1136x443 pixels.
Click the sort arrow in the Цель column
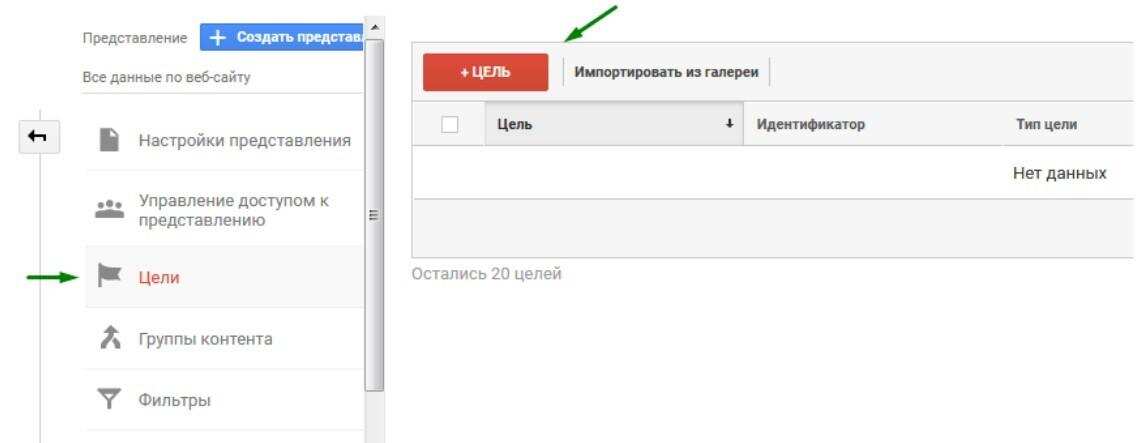pyautogui.click(x=731, y=124)
